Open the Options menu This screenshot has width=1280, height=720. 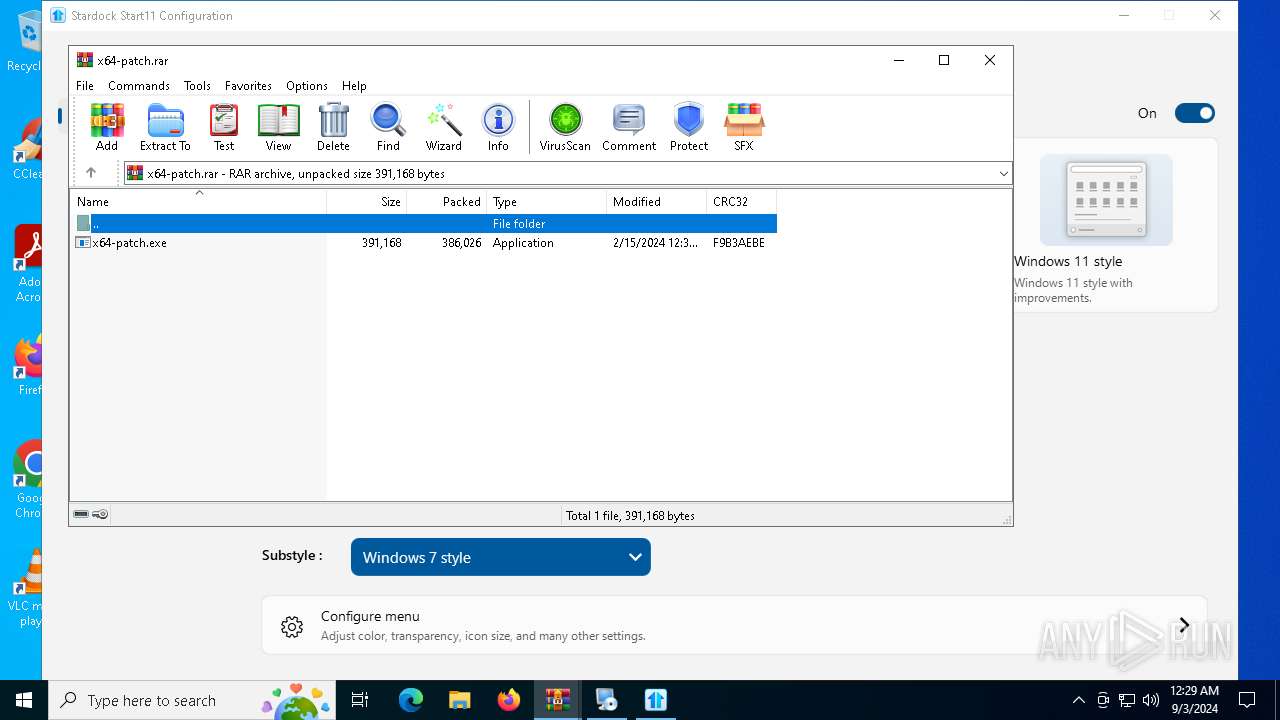coord(307,86)
